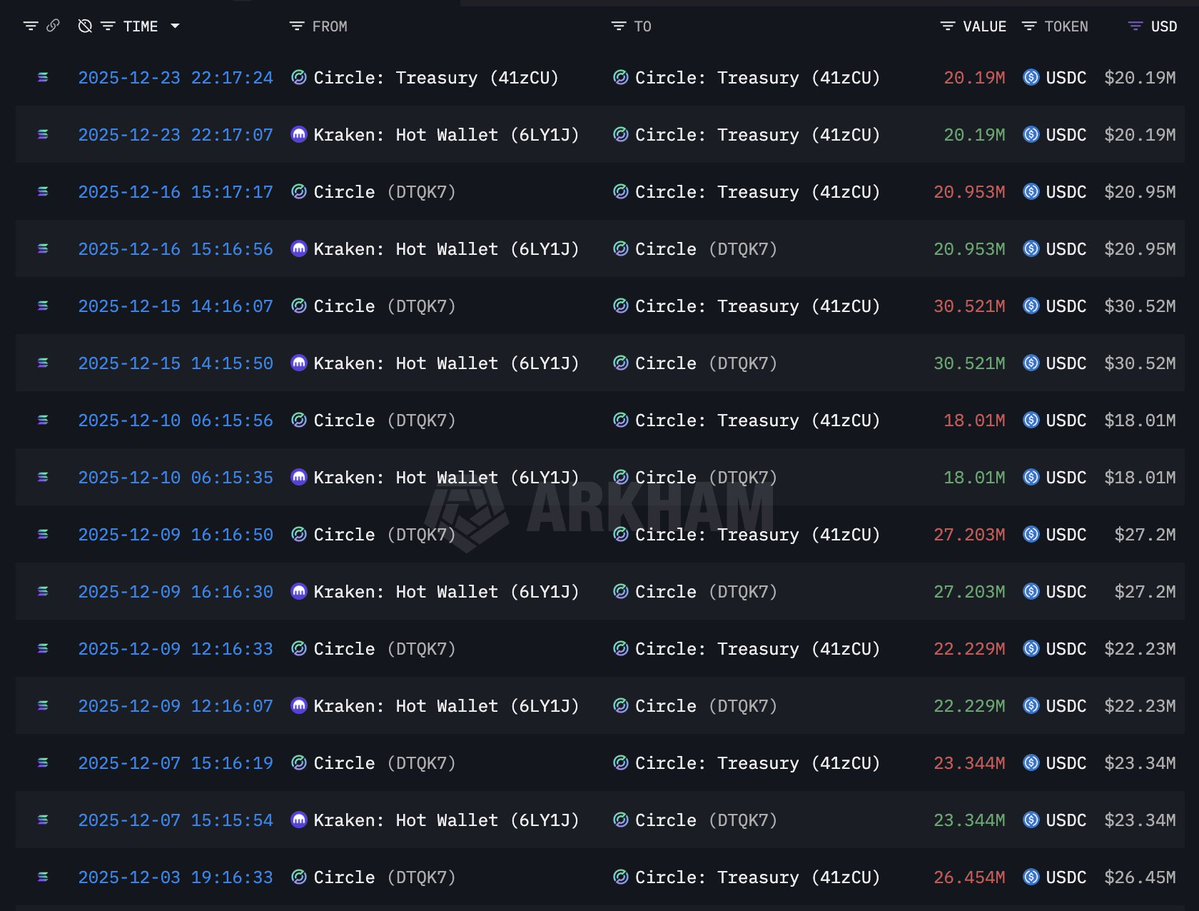Click Circle logo in first row FROM column
1199x911 pixels.
299,77
